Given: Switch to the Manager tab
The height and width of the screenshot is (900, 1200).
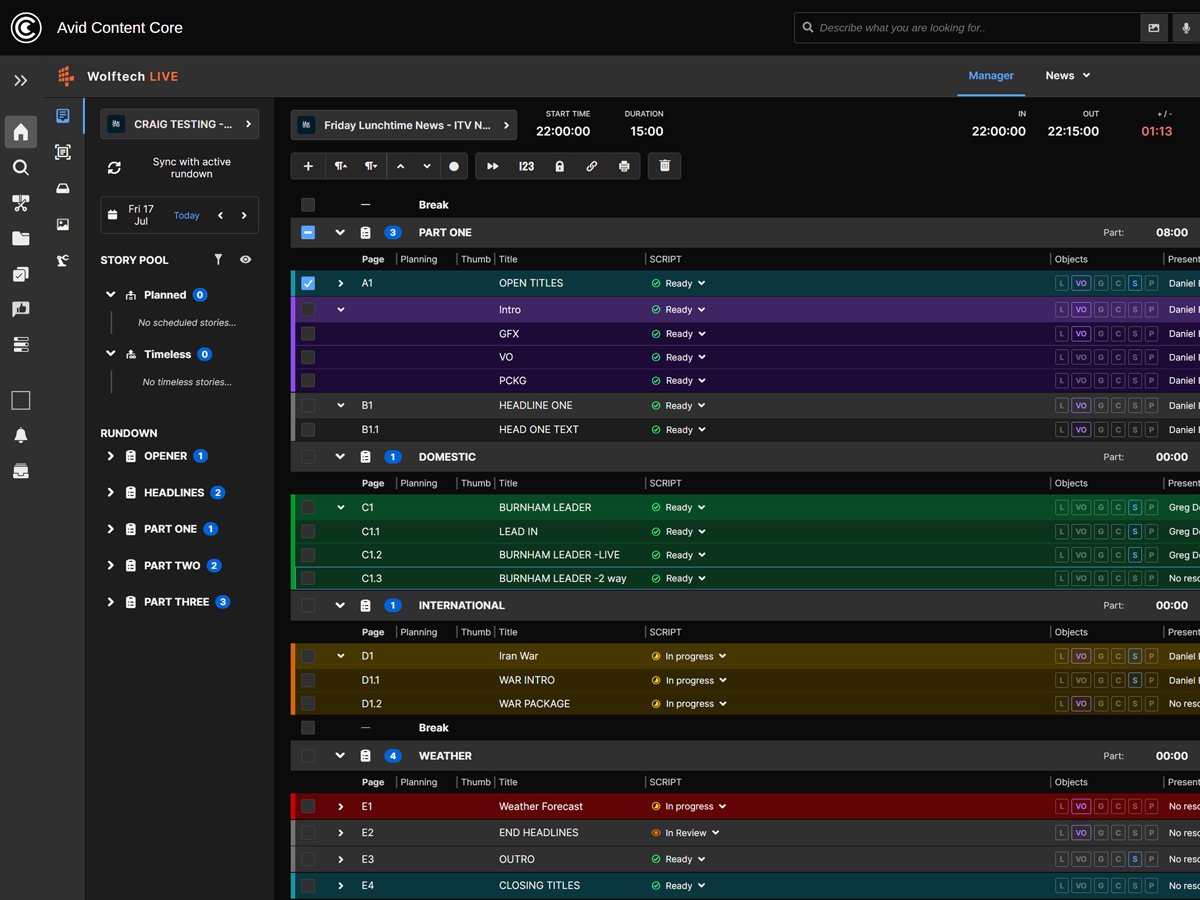Looking at the screenshot, I should pyautogui.click(x=991, y=76).
